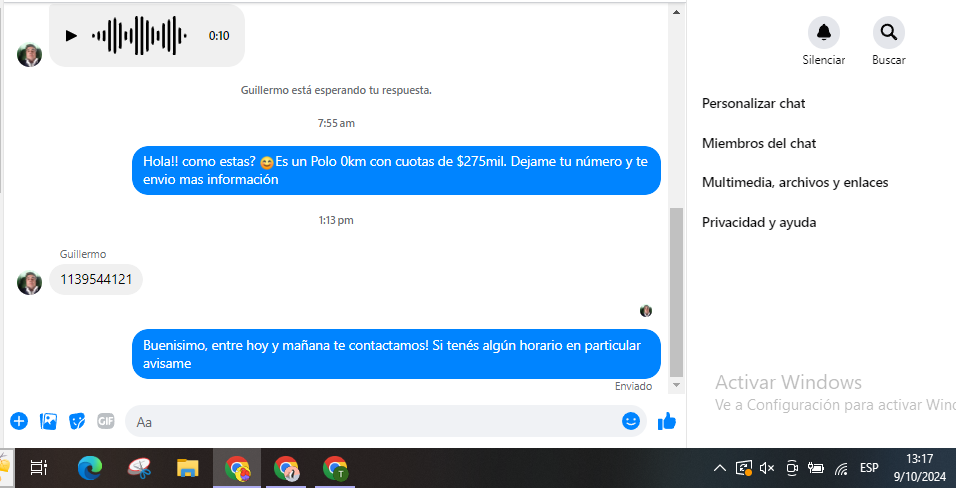Click Guillermo's avatar beside phone number message
Viewport: 956px width, 488px height.
(x=29, y=282)
